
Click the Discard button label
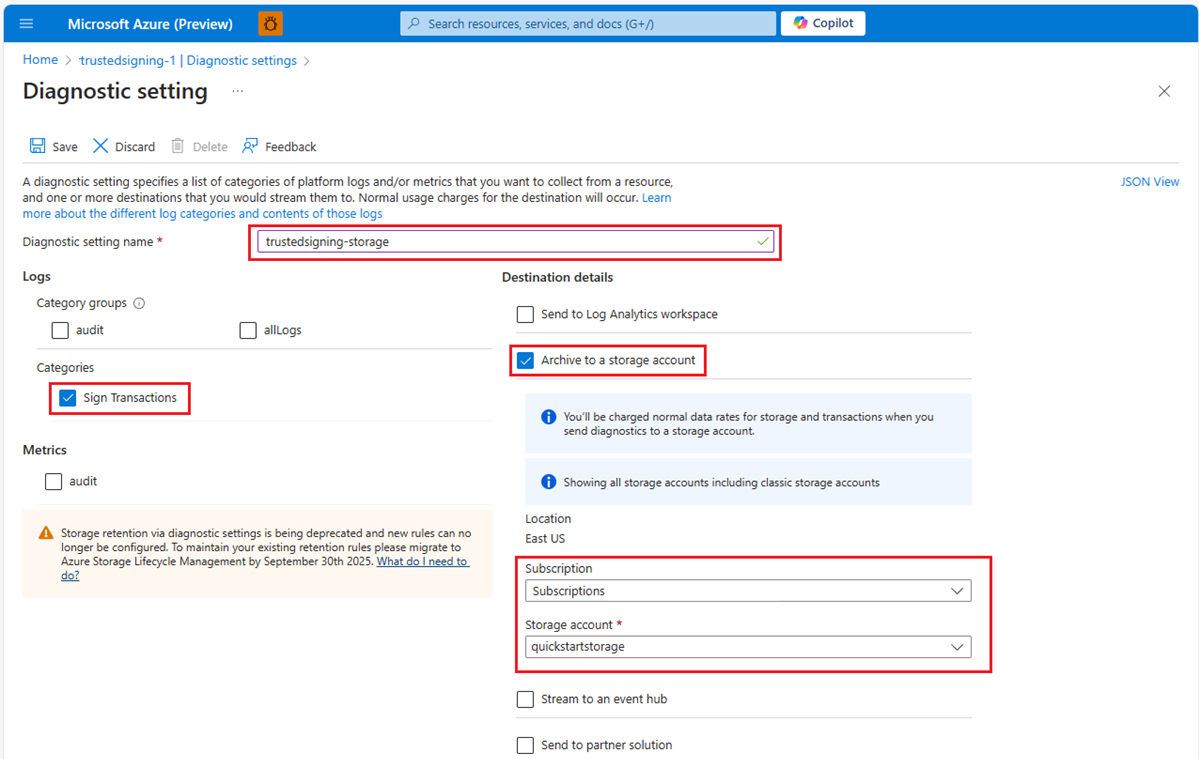point(135,147)
